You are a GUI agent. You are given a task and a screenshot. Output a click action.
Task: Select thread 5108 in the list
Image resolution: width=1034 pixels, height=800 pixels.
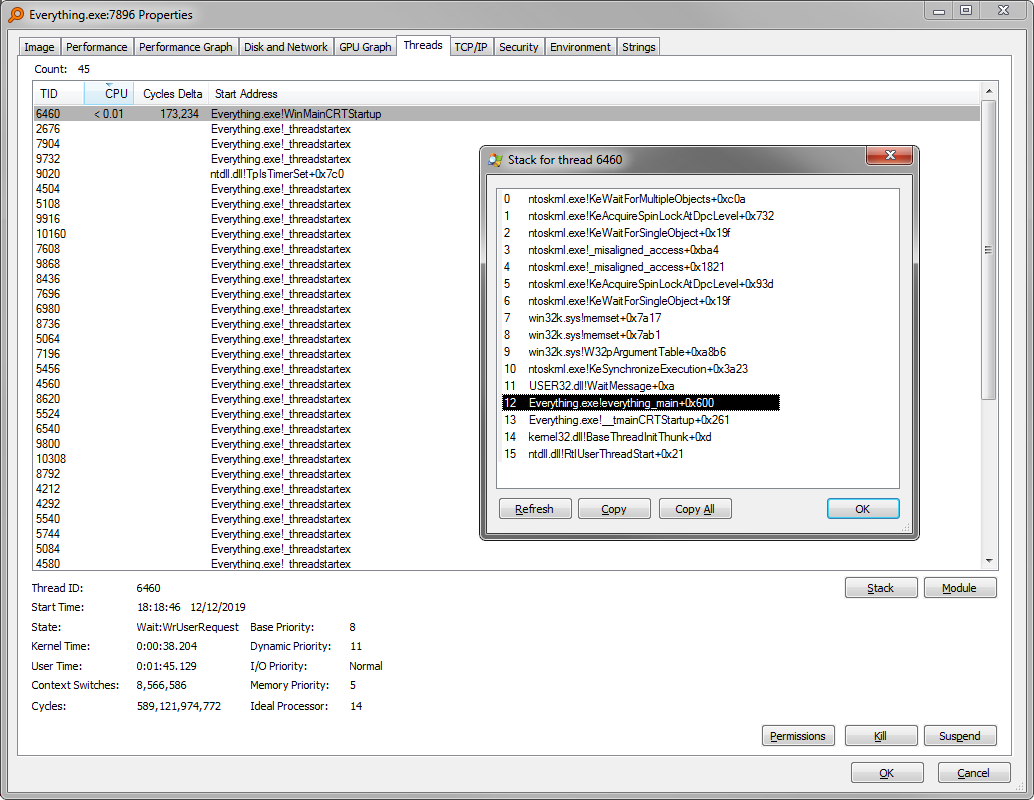click(x=506, y=204)
